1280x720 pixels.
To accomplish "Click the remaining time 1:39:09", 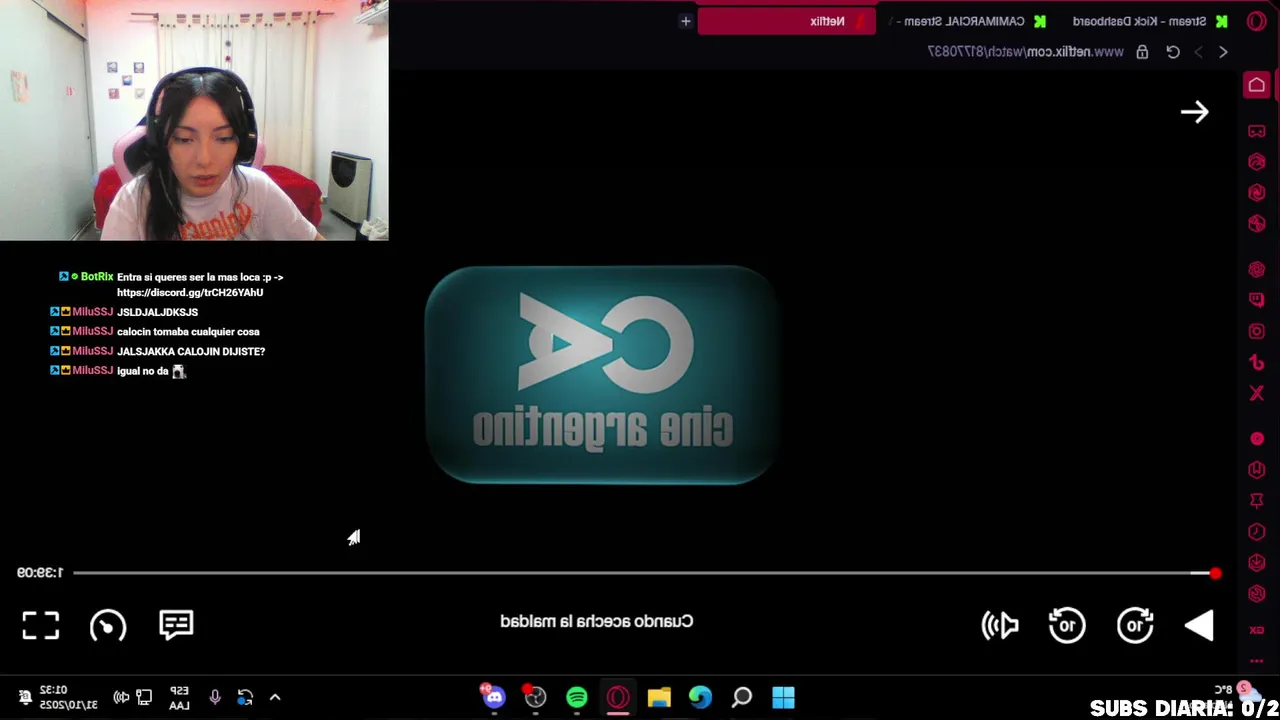I will pos(40,572).
